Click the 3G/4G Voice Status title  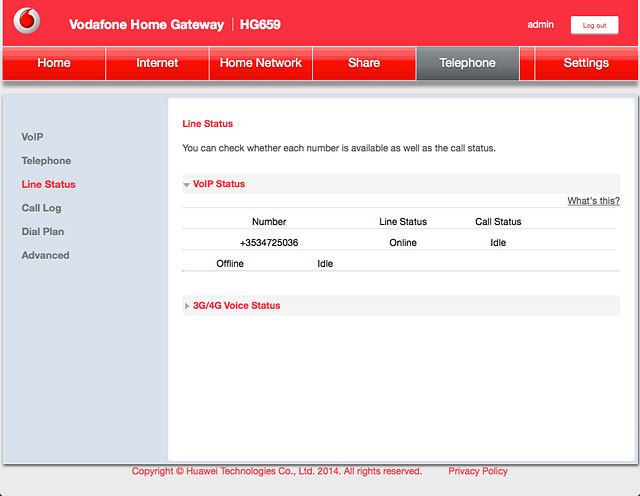point(236,305)
